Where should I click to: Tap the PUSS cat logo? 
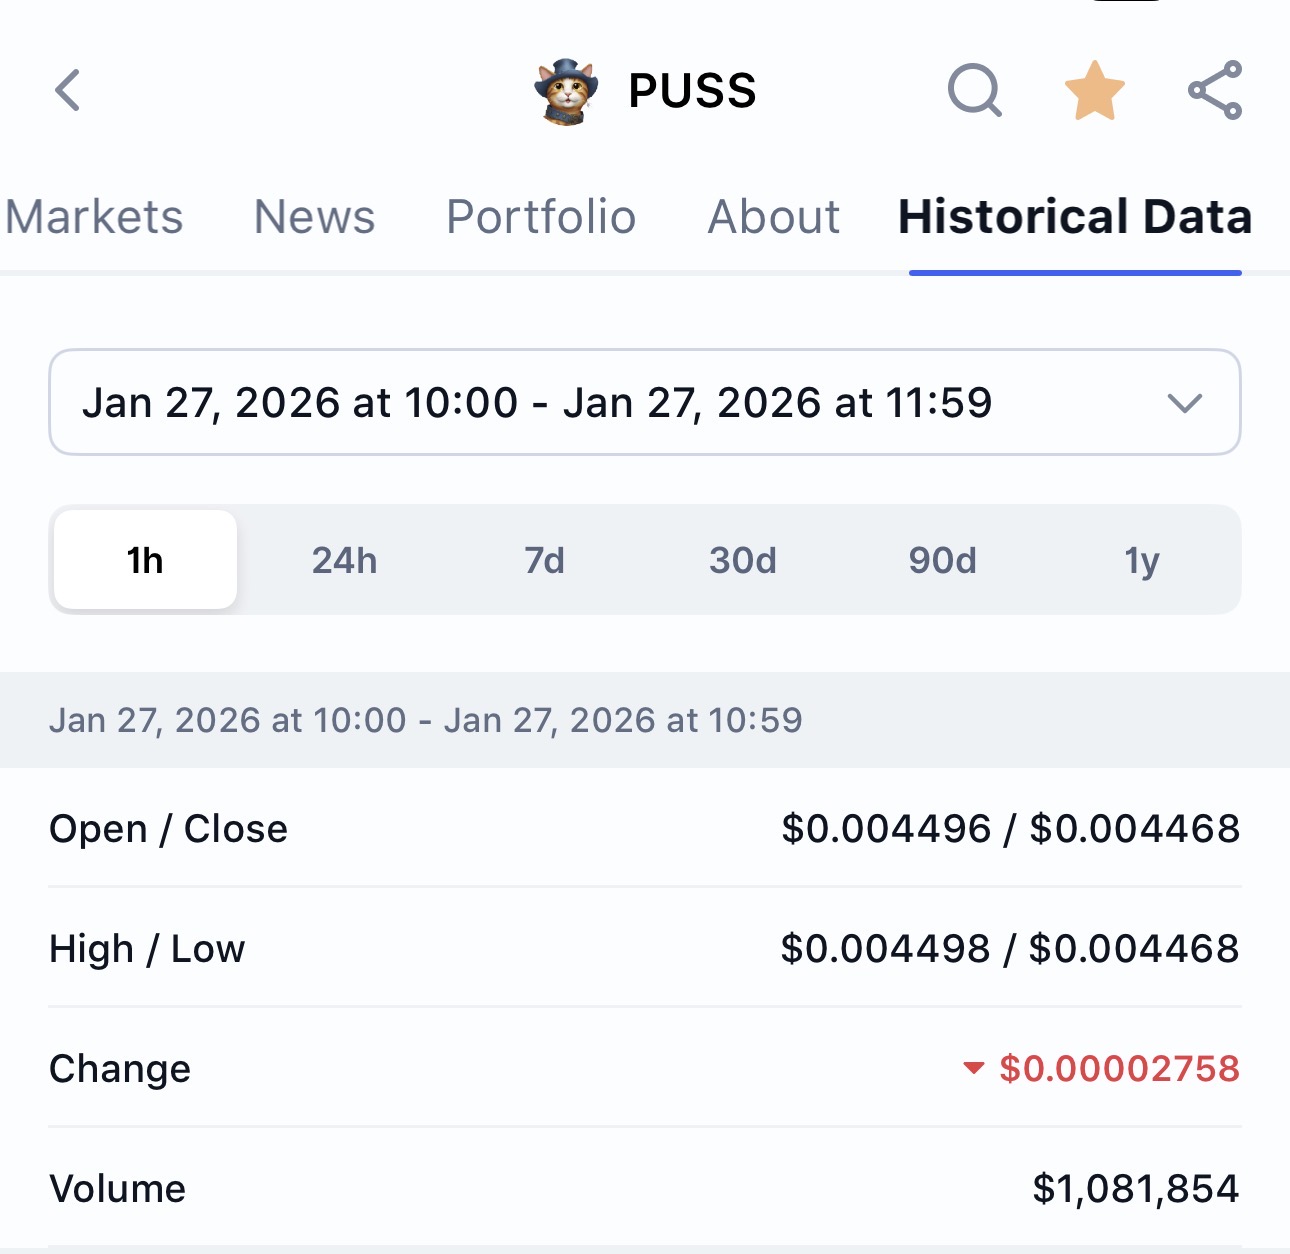566,91
